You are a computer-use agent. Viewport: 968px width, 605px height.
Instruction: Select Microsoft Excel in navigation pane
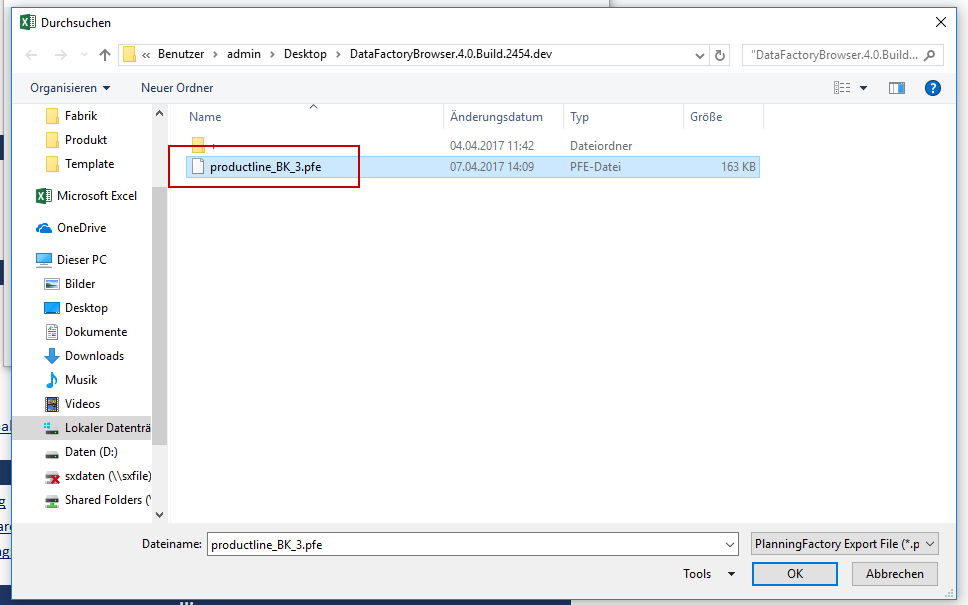coord(96,196)
